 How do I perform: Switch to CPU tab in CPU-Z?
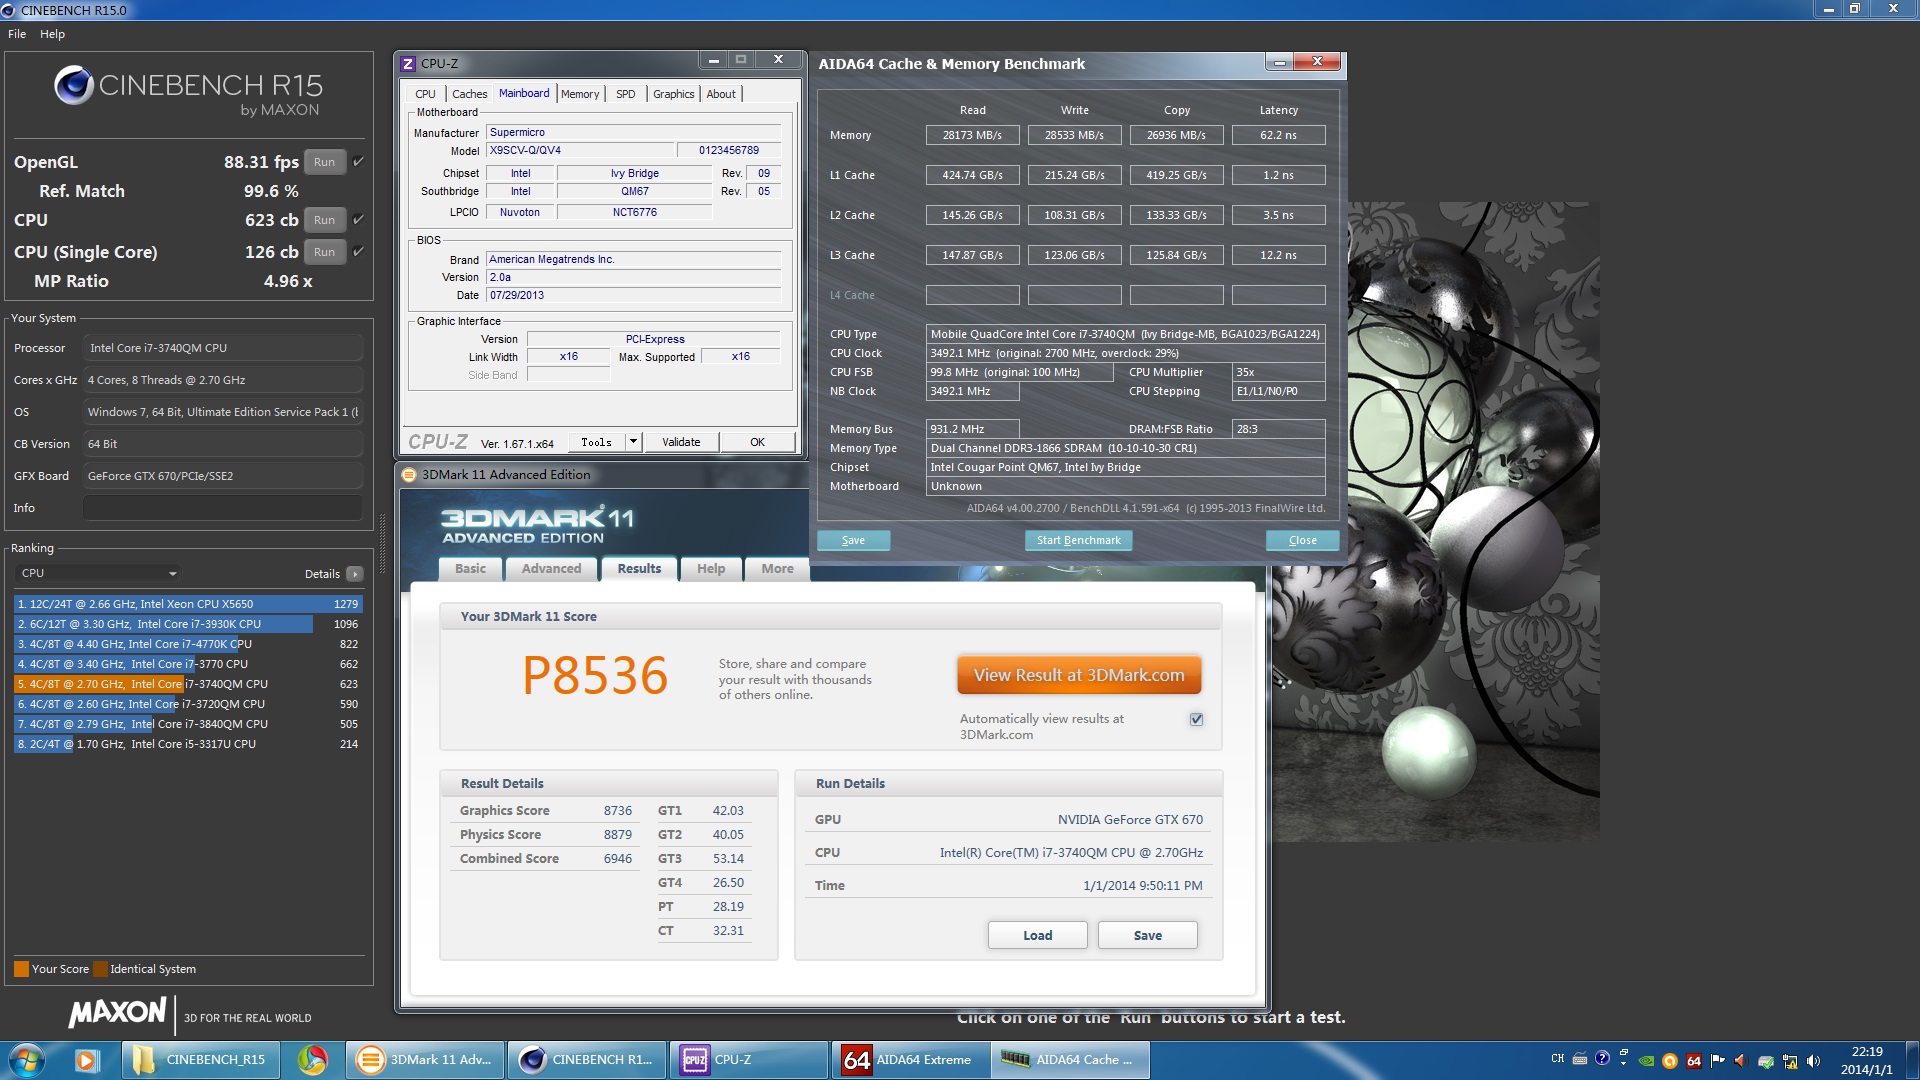click(x=425, y=94)
